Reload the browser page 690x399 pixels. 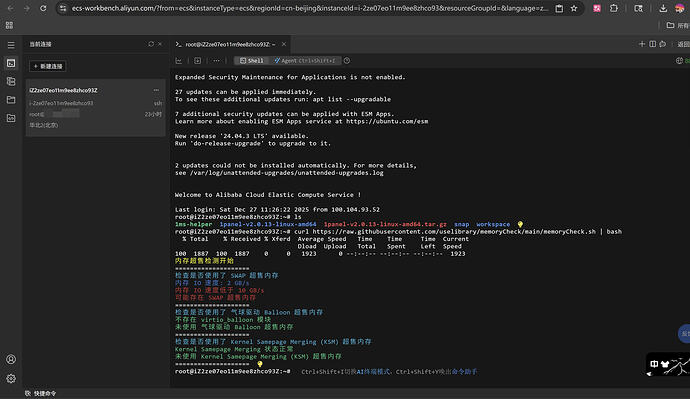43,8
